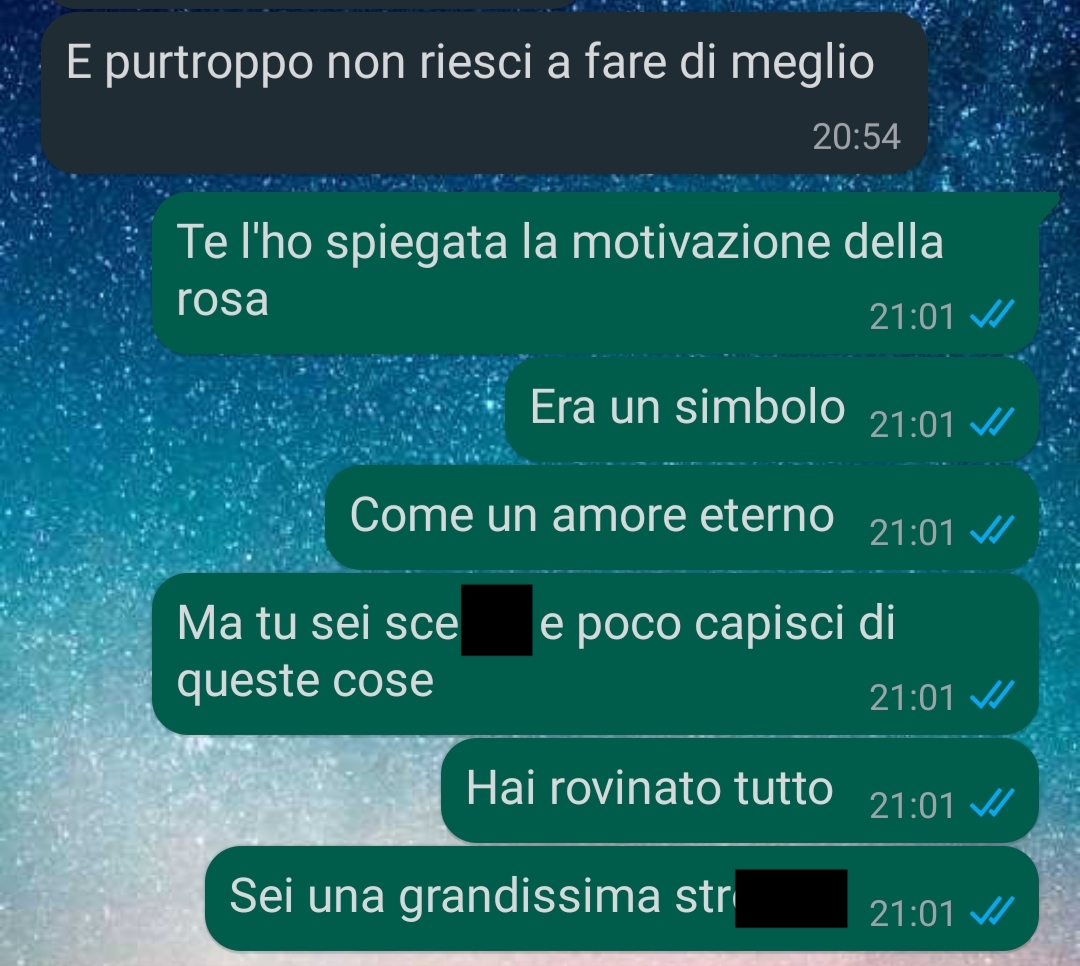
Task: Select the 'Era un simbolo' message bubble
Action: click(771, 409)
